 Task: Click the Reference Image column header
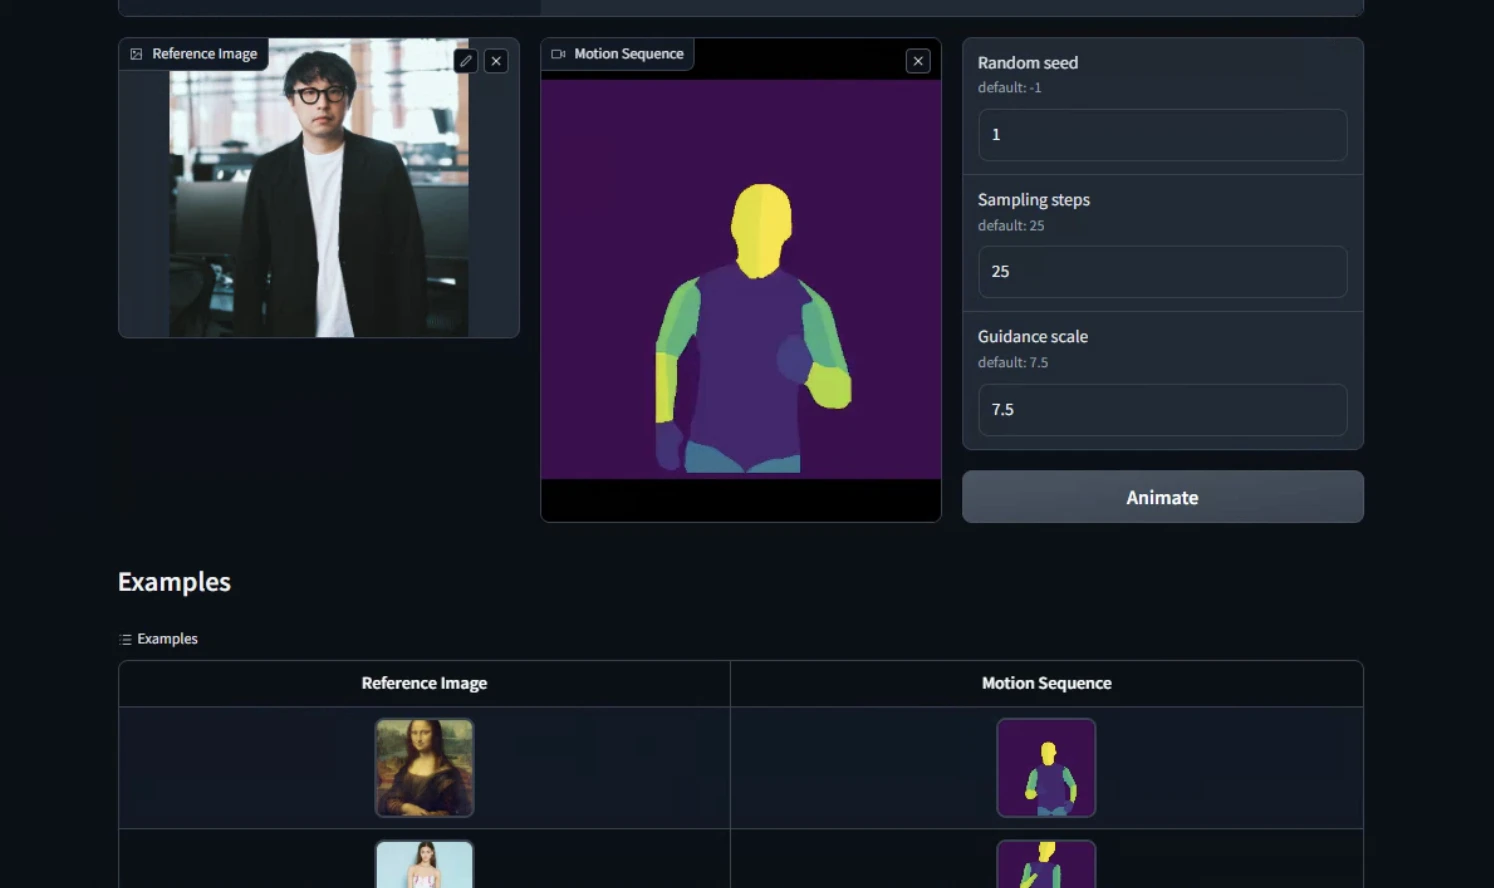click(x=424, y=683)
